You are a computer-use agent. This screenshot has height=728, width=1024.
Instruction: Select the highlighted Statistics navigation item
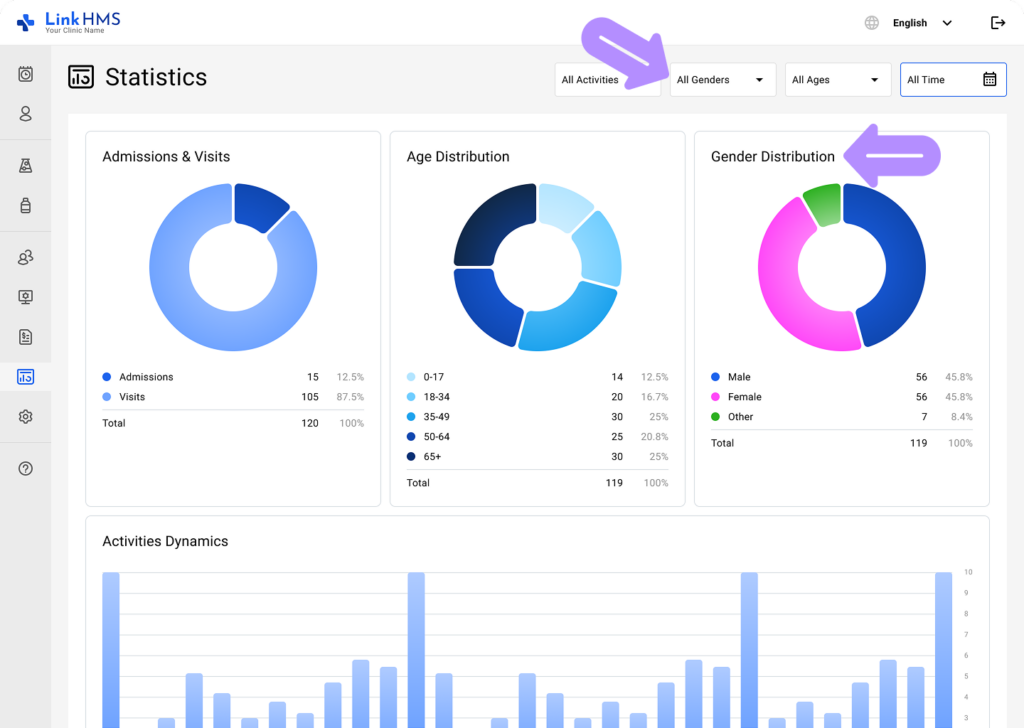(24, 376)
